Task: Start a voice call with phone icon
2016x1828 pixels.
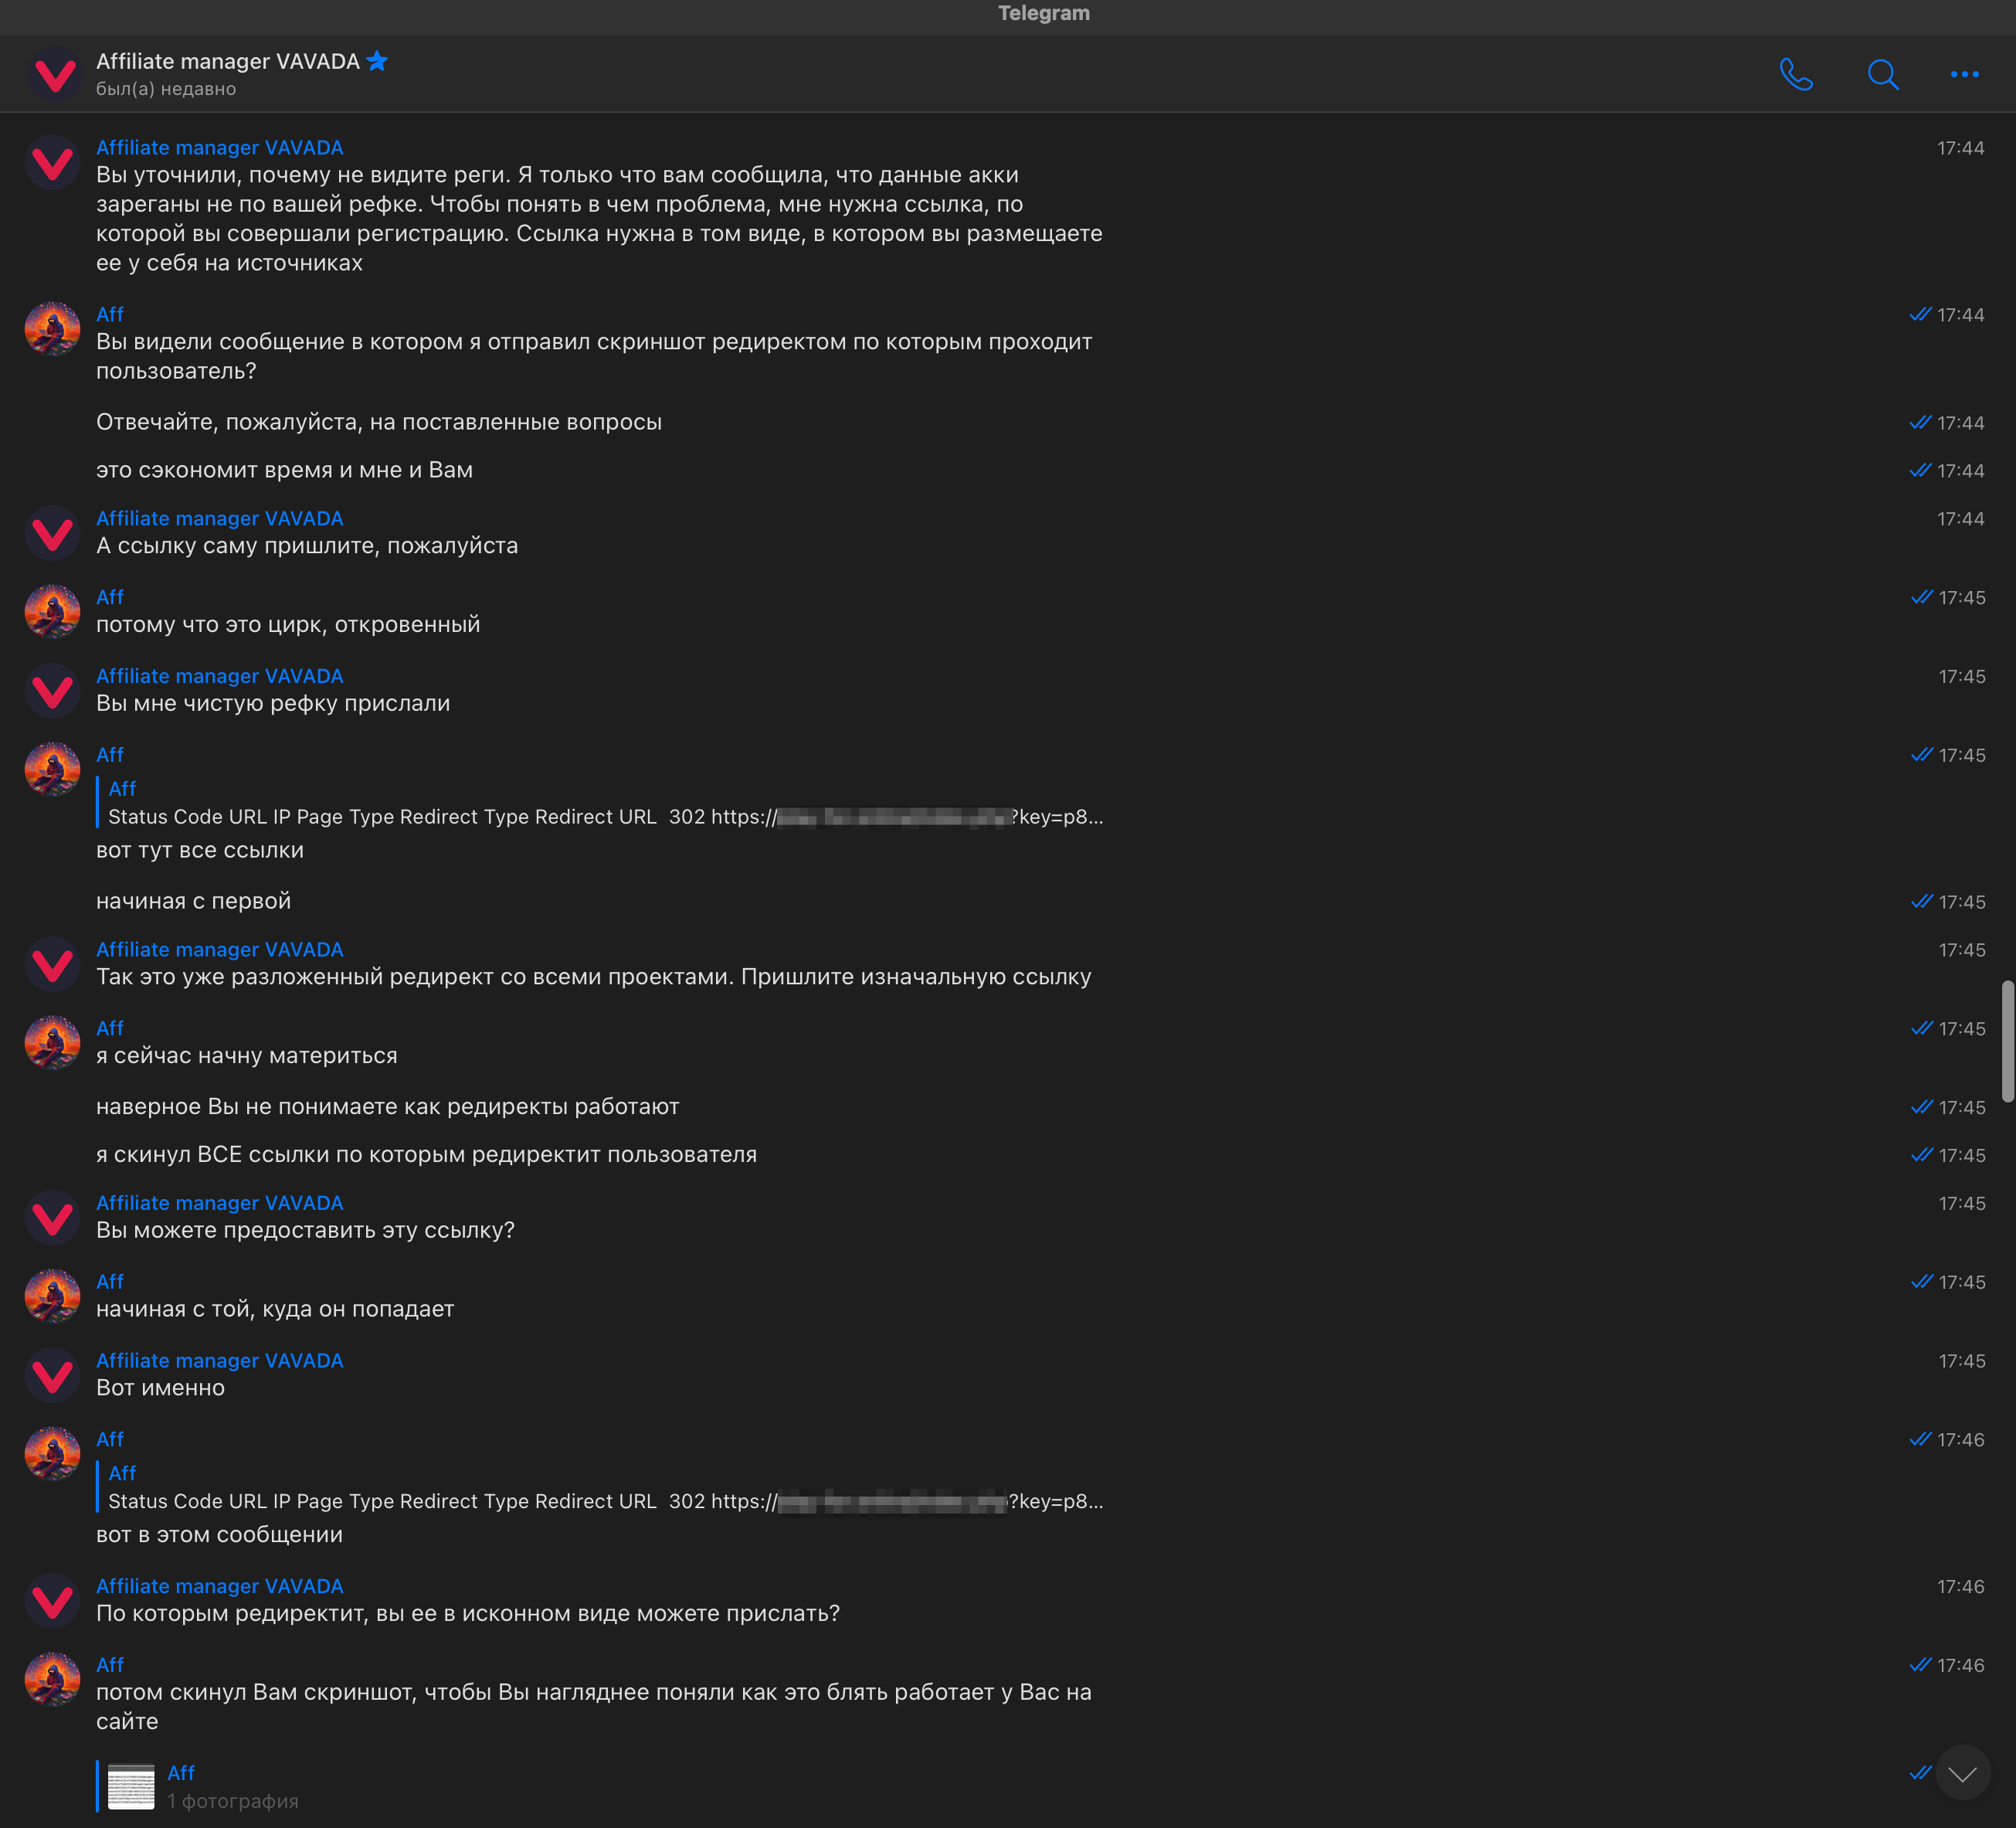Action: pyautogui.click(x=1796, y=74)
